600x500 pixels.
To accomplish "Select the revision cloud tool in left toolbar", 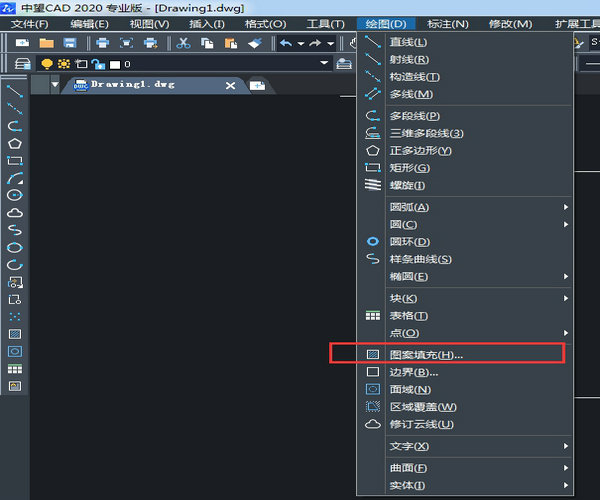I will pyautogui.click(x=15, y=212).
